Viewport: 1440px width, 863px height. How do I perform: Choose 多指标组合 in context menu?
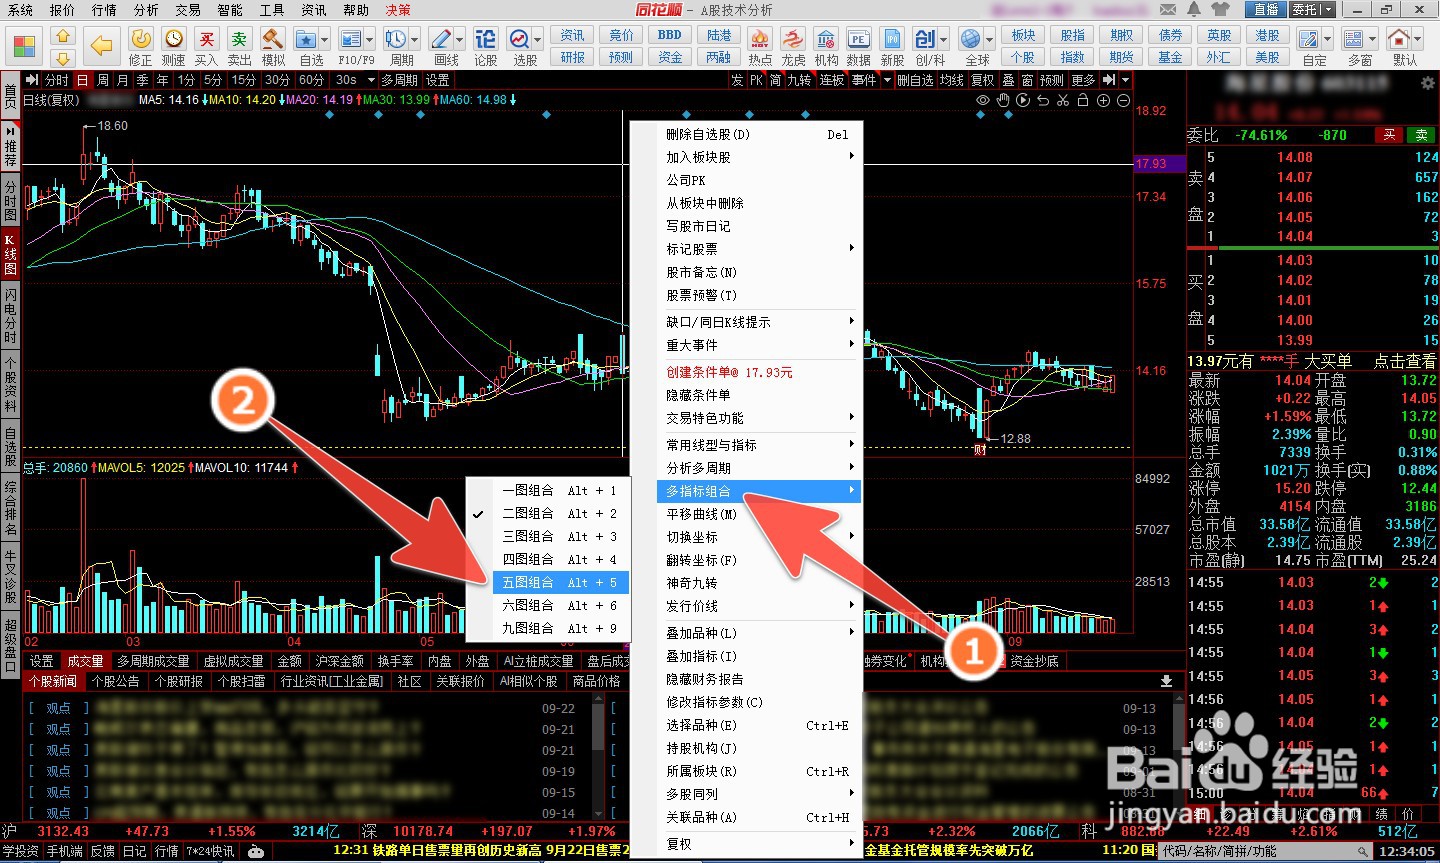(x=758, y=491)
